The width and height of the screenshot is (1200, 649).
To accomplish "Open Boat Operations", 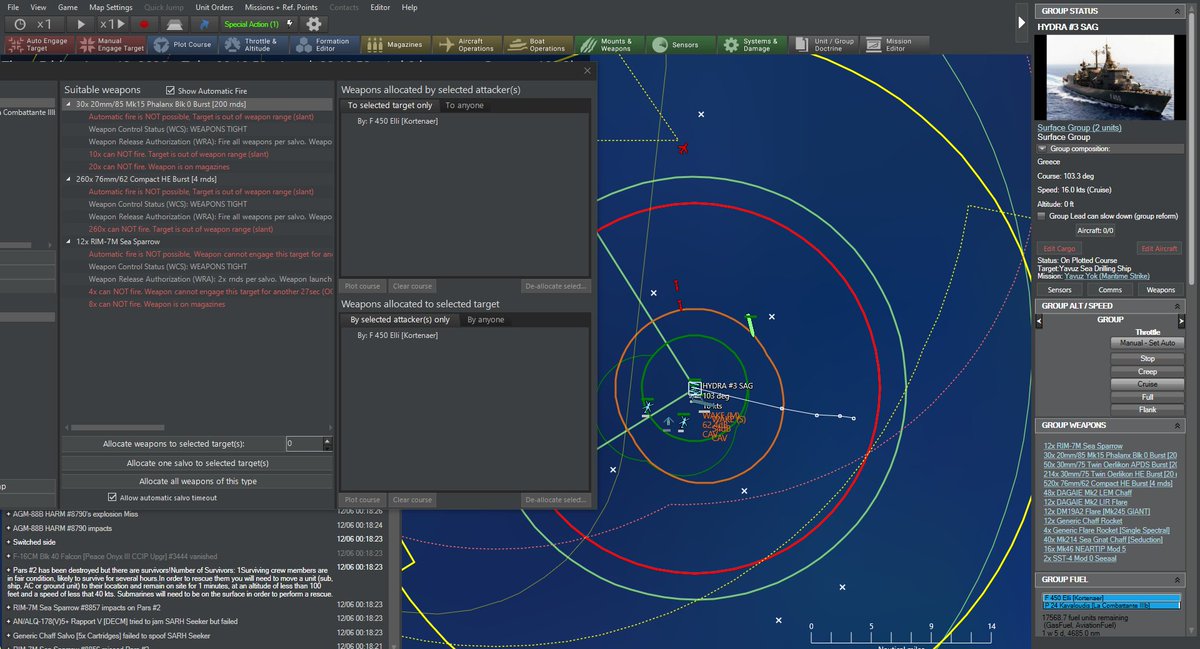I will tap(538, 45).
